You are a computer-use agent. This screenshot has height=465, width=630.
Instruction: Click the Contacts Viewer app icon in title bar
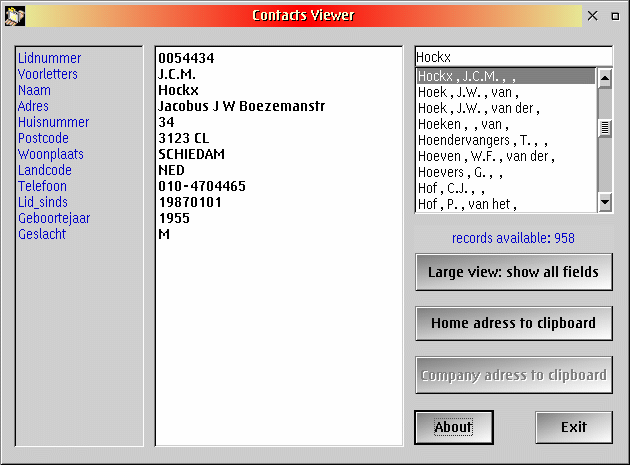tap(14, 15)
